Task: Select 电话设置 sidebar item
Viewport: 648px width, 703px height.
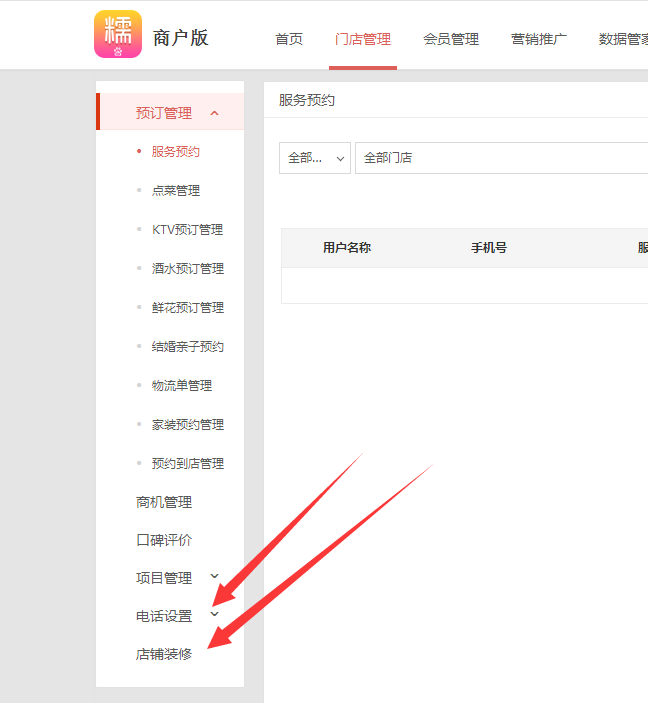Action: tap(164, 616)
